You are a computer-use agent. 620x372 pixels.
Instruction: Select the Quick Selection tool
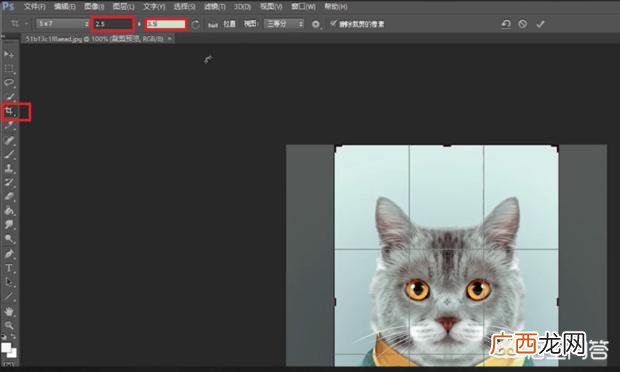[x=9, y=97]
